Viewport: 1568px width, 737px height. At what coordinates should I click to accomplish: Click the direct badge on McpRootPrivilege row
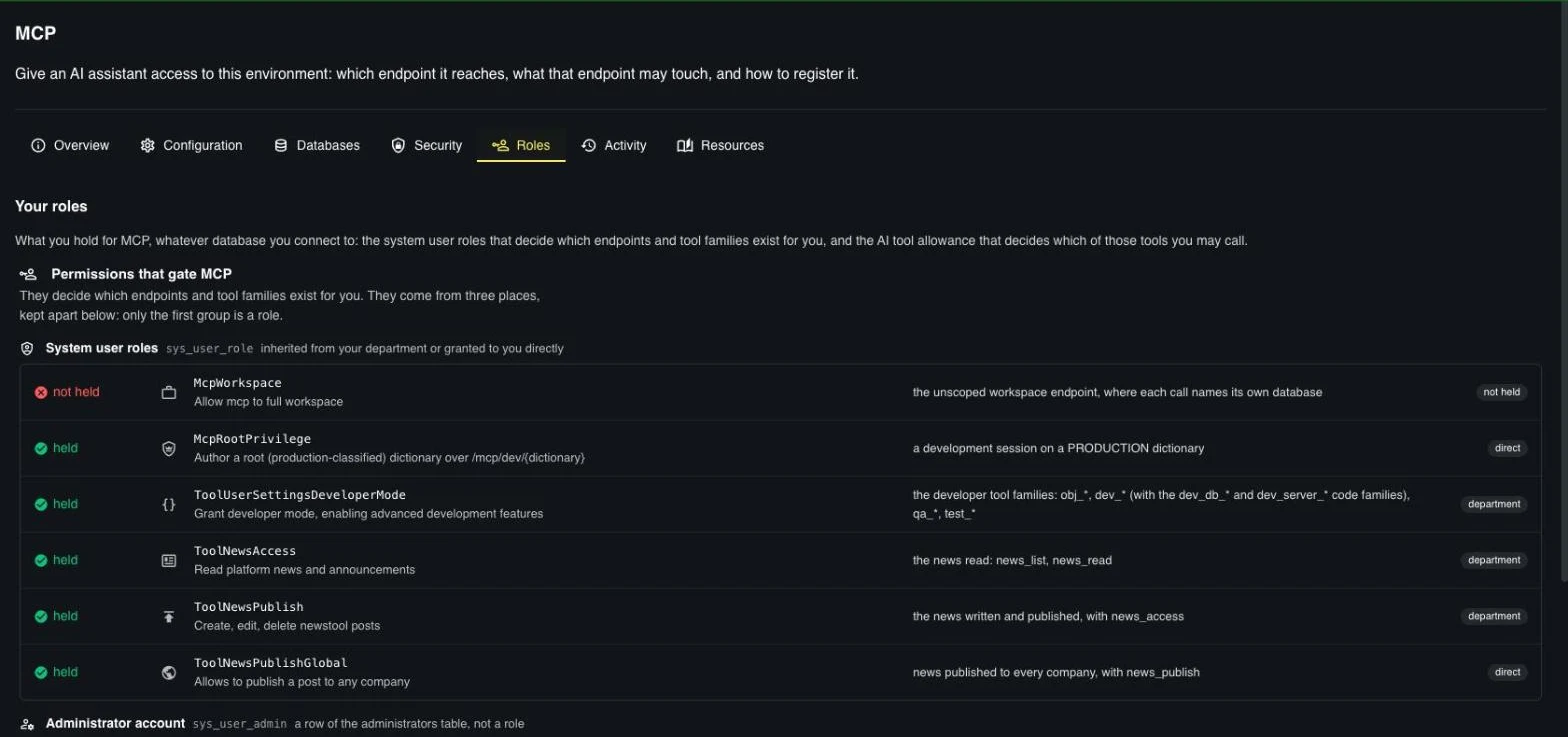click(x=1507, y=449)
